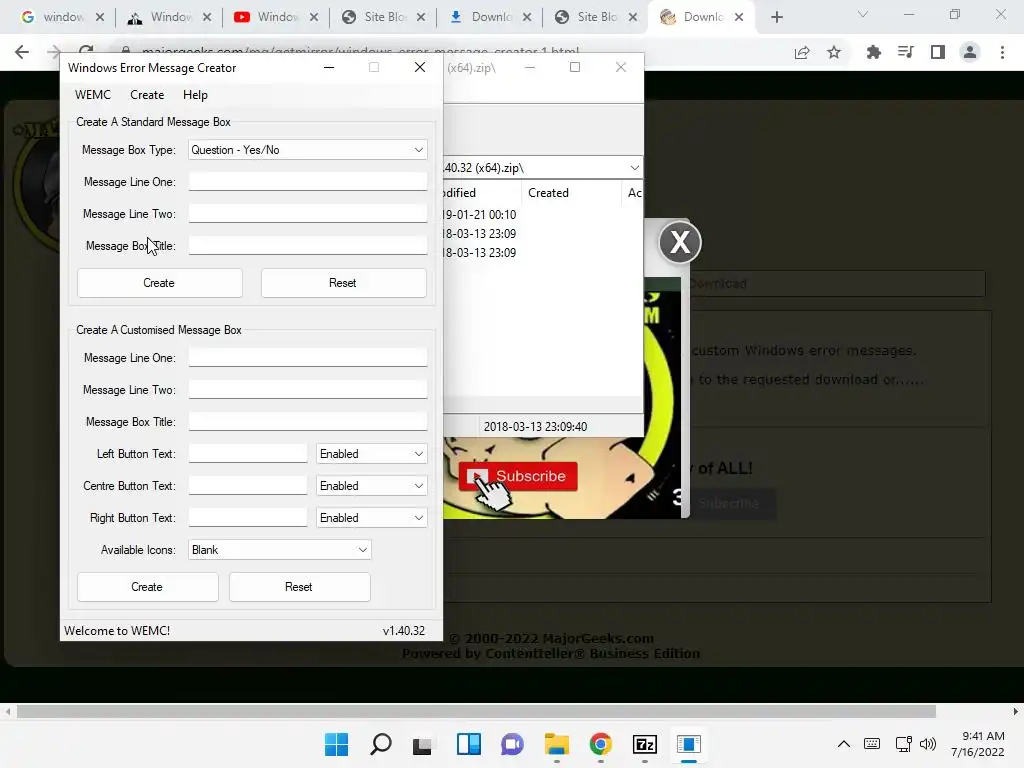The height and width of the screenshot is (768, 1024).
Task: Open Widgets on taskbar
Action: 469,744
